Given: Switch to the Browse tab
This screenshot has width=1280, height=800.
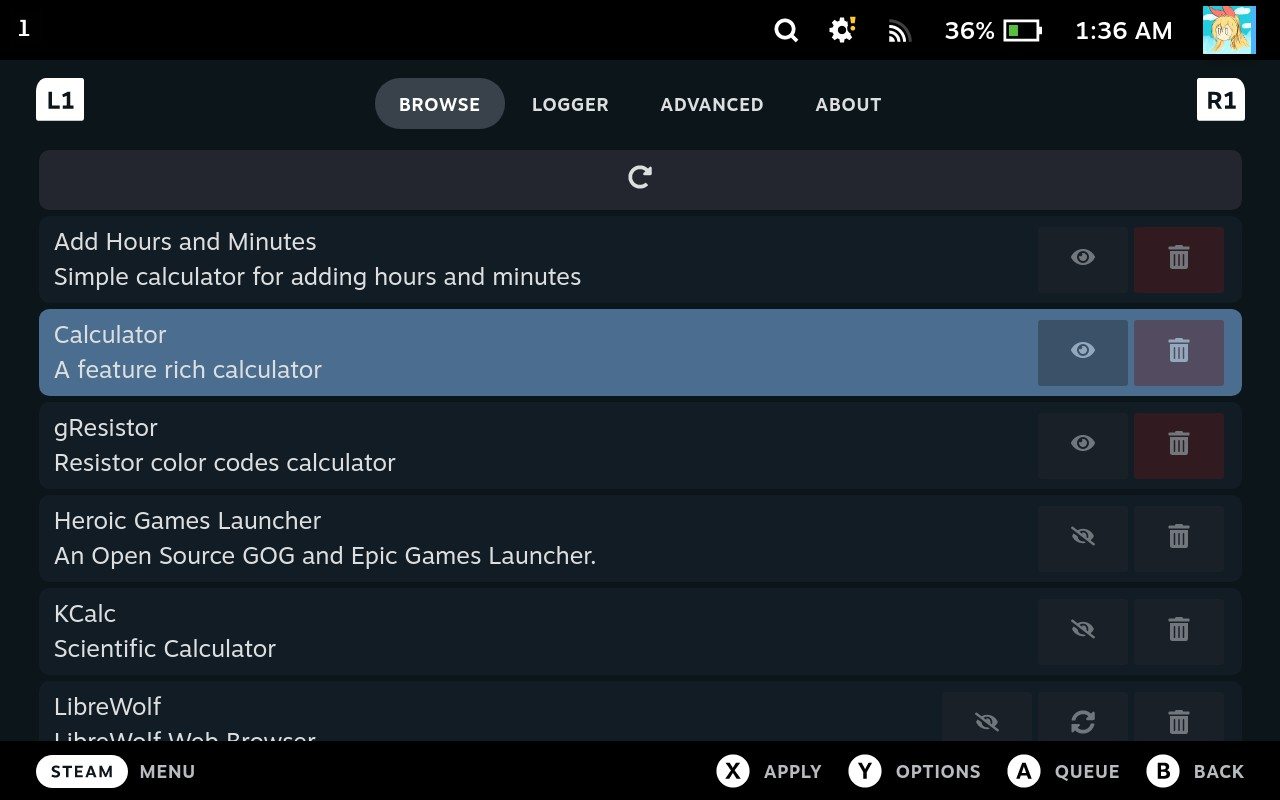Looking at the screenshot, I should 440,104.
